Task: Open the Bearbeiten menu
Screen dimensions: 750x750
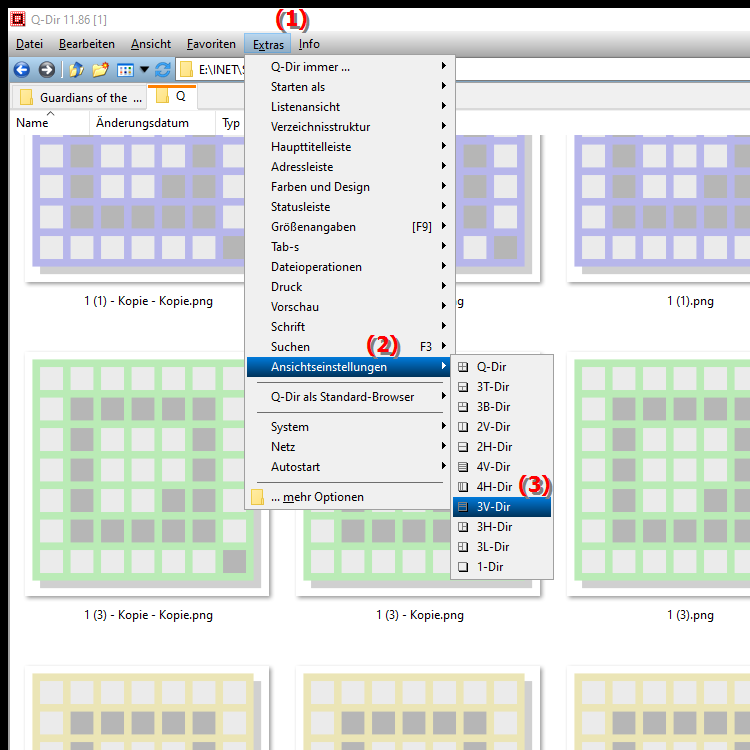Action: point(87,44)
